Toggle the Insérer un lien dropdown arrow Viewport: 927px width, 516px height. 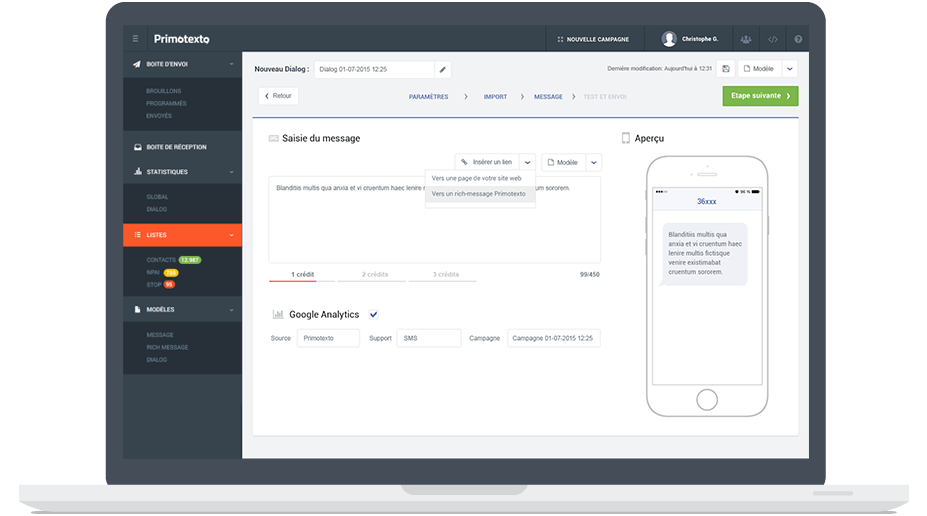[527, 162]
